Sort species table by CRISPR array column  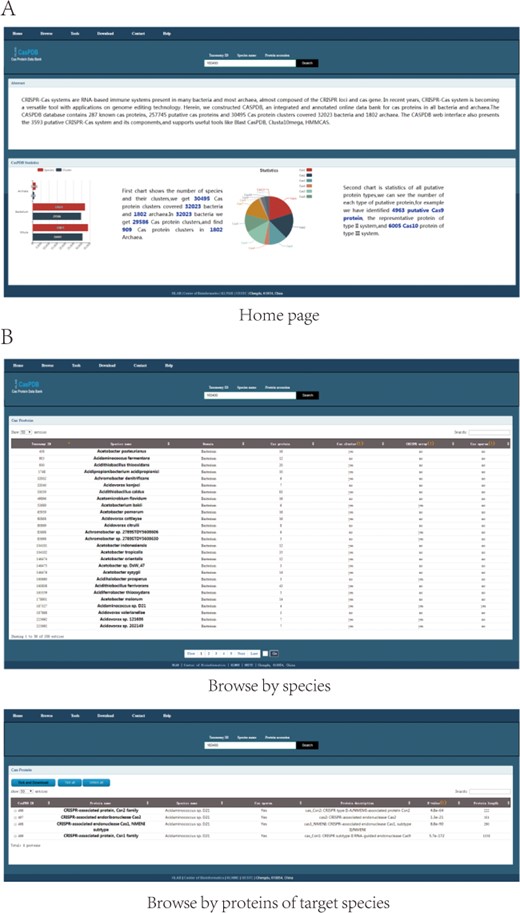(x=419, y=444)
